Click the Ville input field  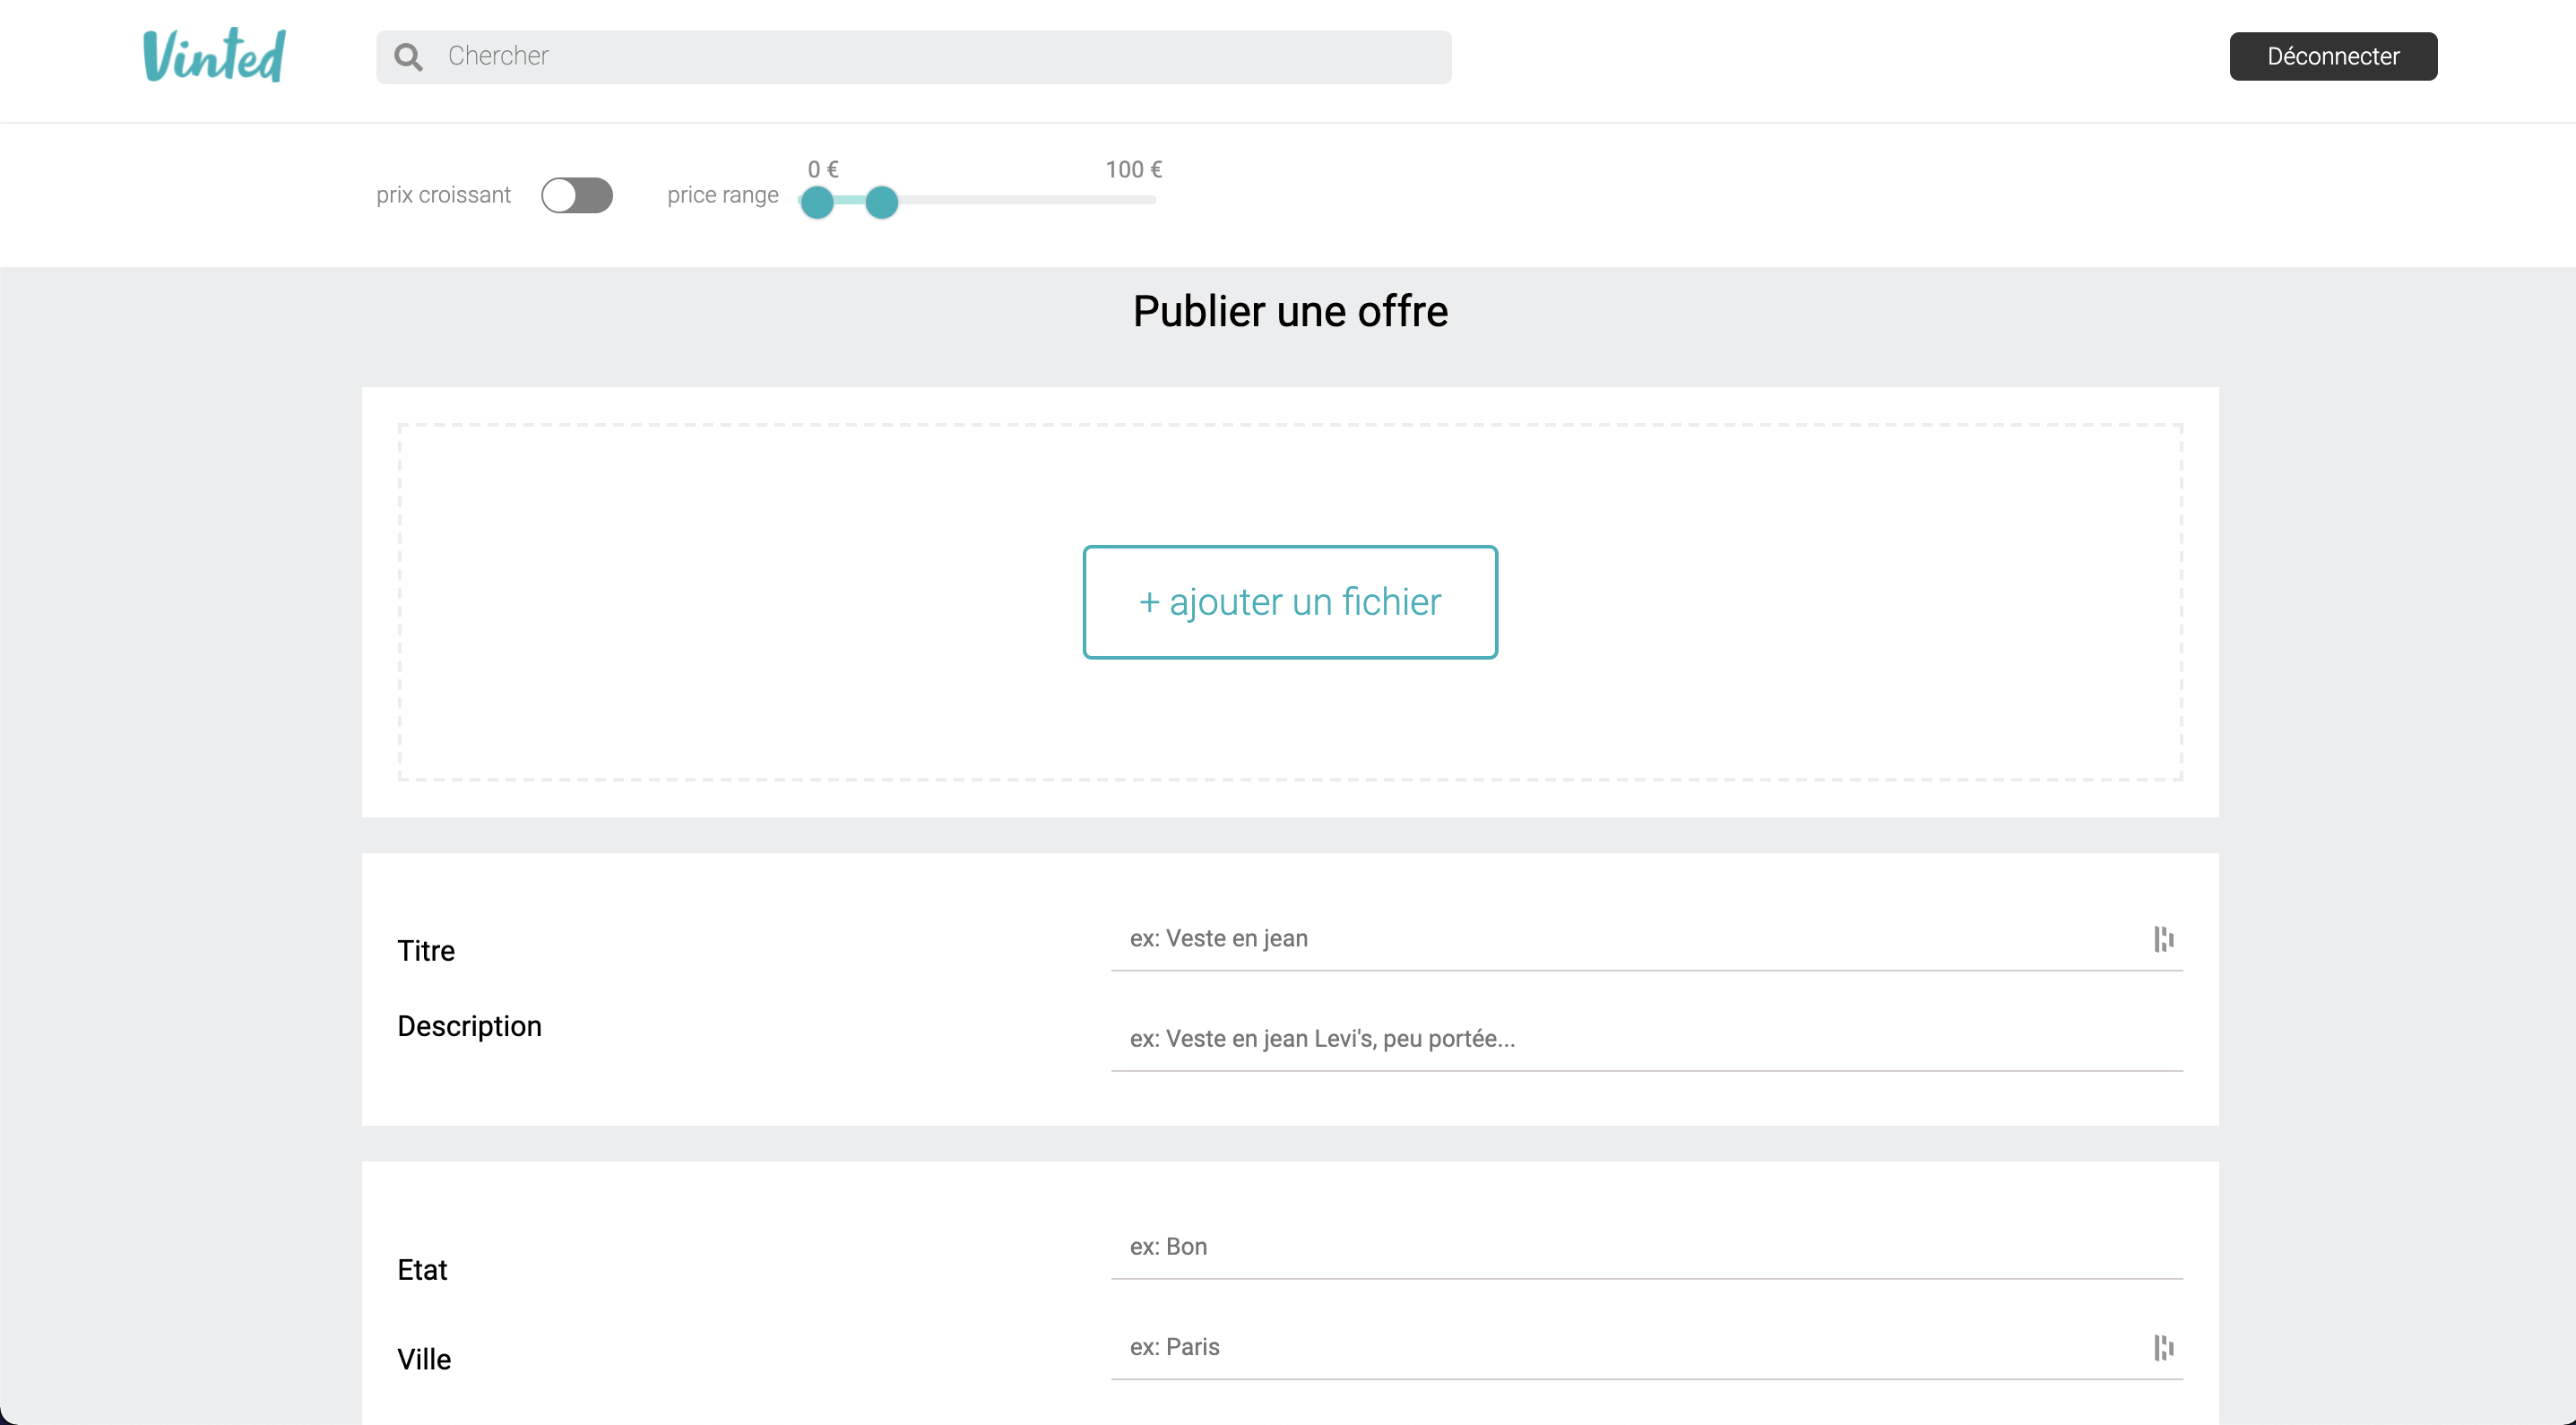coord(1600,1348)
